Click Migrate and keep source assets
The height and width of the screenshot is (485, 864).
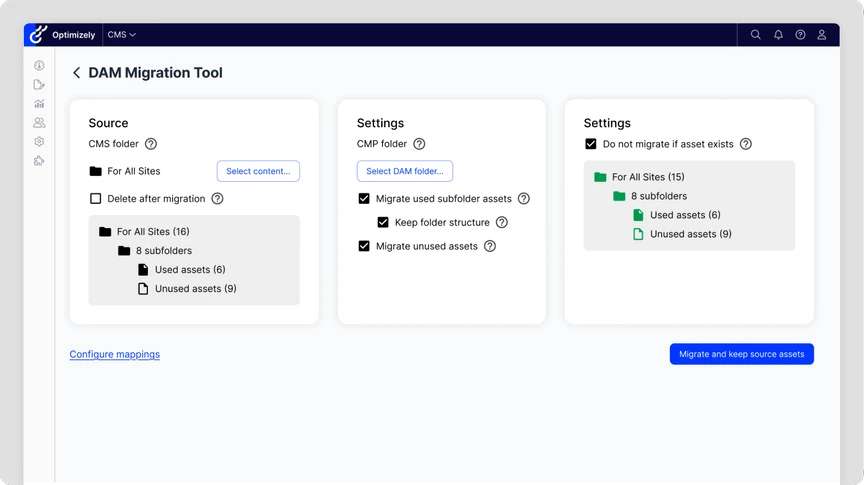(742, 354)
